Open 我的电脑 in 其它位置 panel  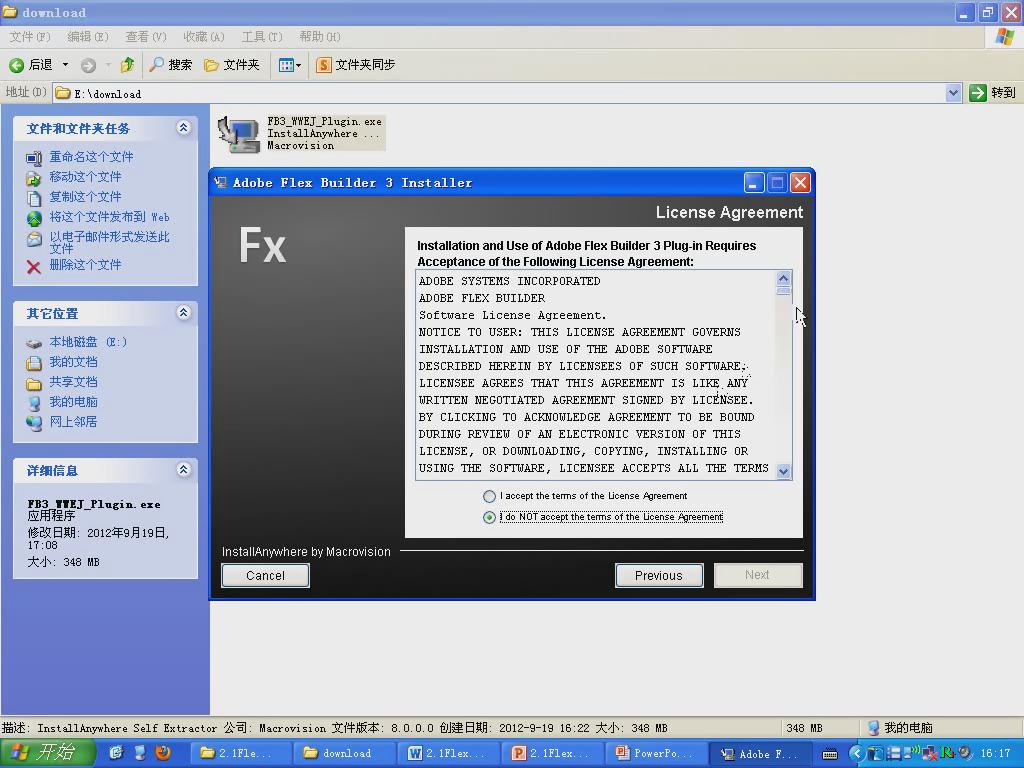coord(74,402)
